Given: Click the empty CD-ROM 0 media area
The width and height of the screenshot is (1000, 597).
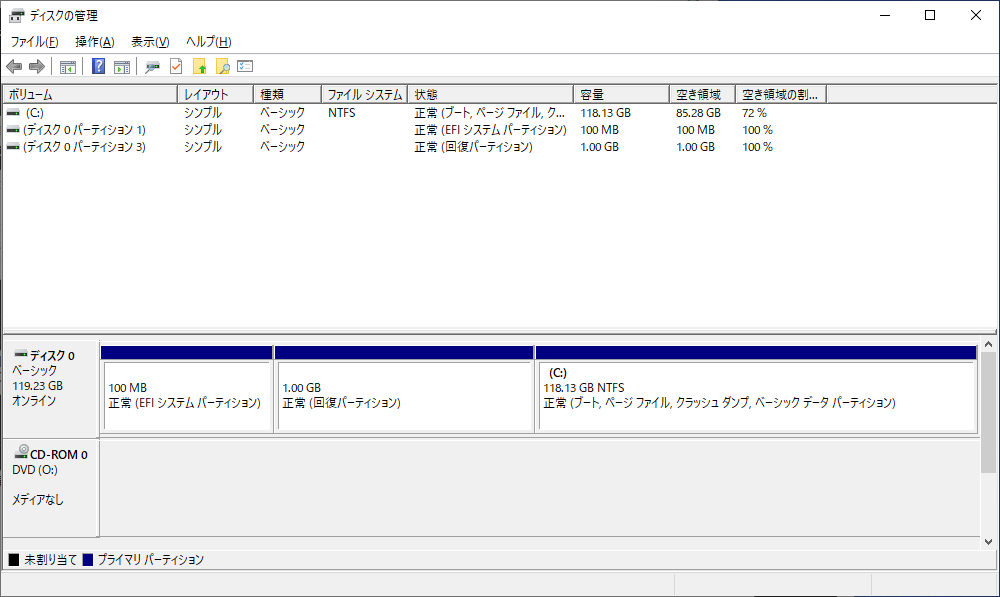Looking at the screenshot, I should [x=539, y=487].
